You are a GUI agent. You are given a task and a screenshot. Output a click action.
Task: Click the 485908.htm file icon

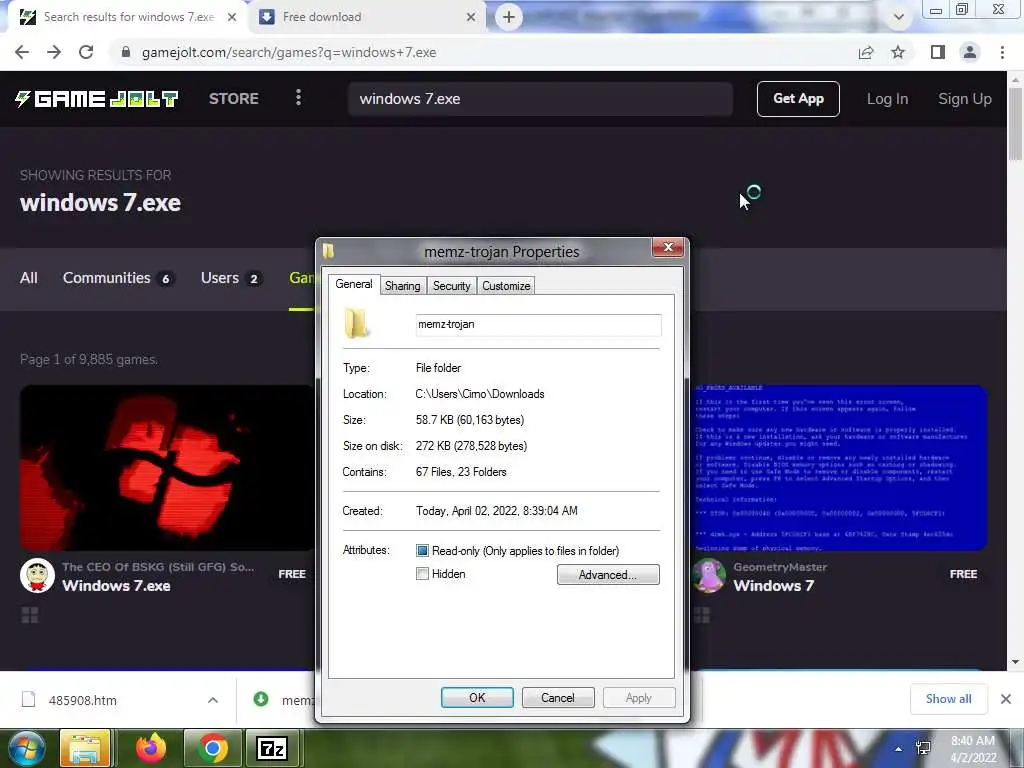click(x=29, y=699)
